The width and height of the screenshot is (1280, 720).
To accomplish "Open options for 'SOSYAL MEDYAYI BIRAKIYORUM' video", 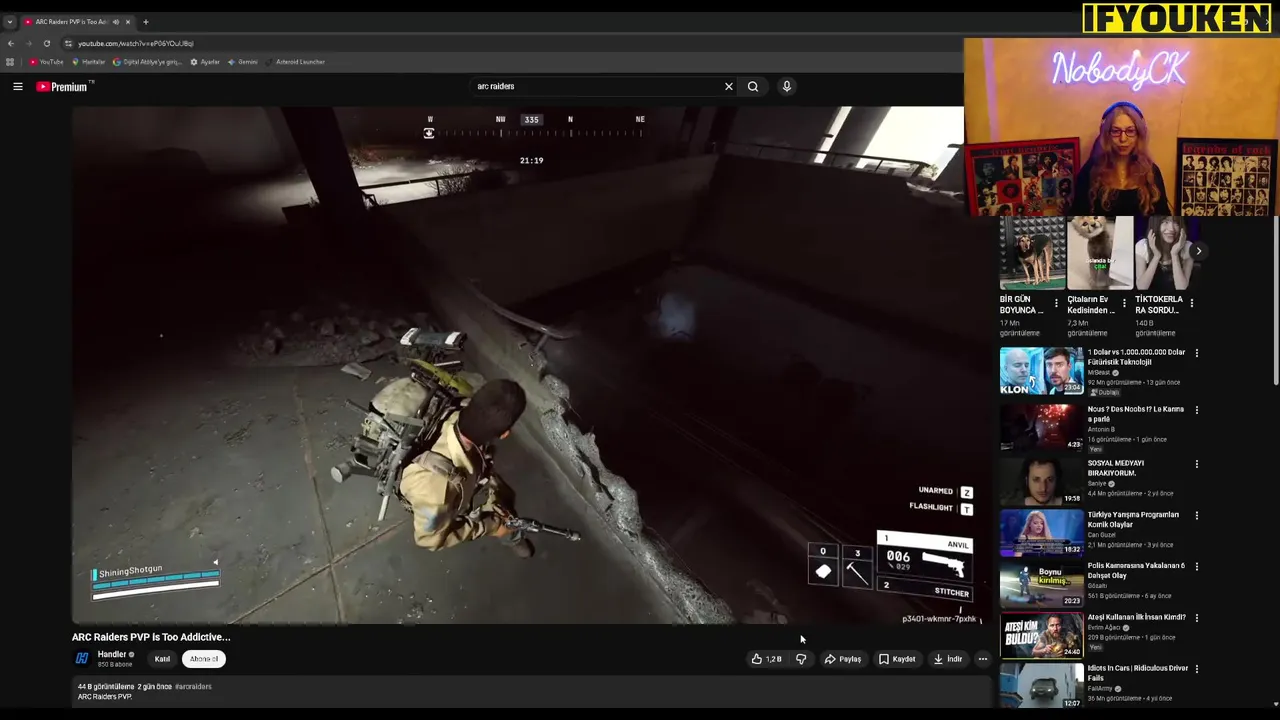I will point(1196,464).
